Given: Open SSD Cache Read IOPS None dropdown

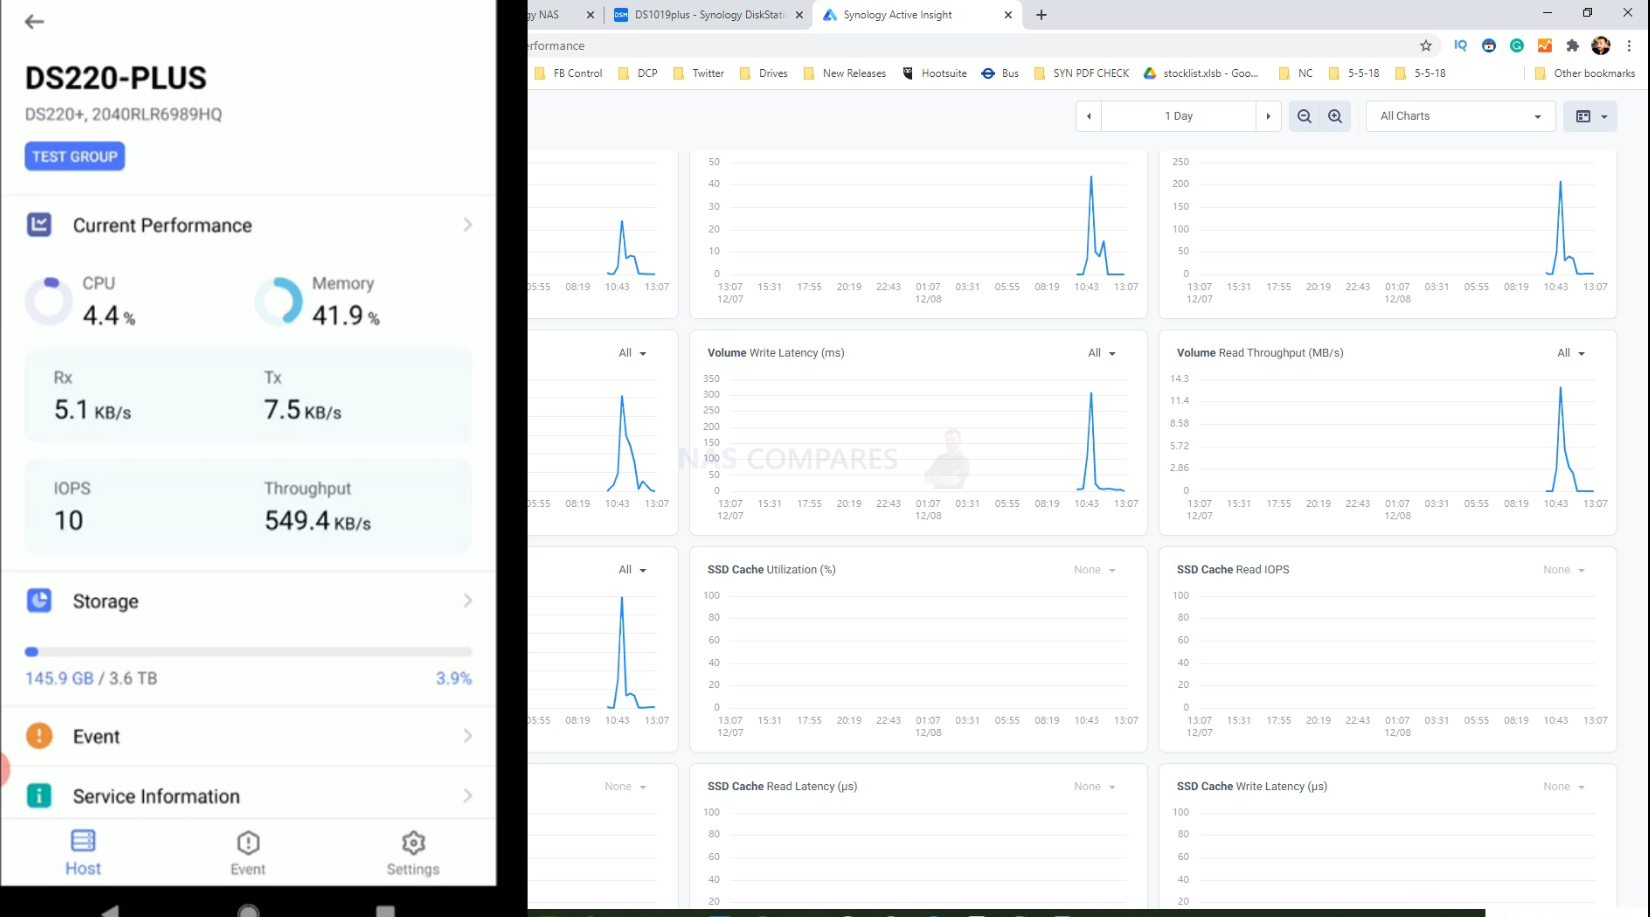Looking at the screenshot, I should (x=1564, y=570).
